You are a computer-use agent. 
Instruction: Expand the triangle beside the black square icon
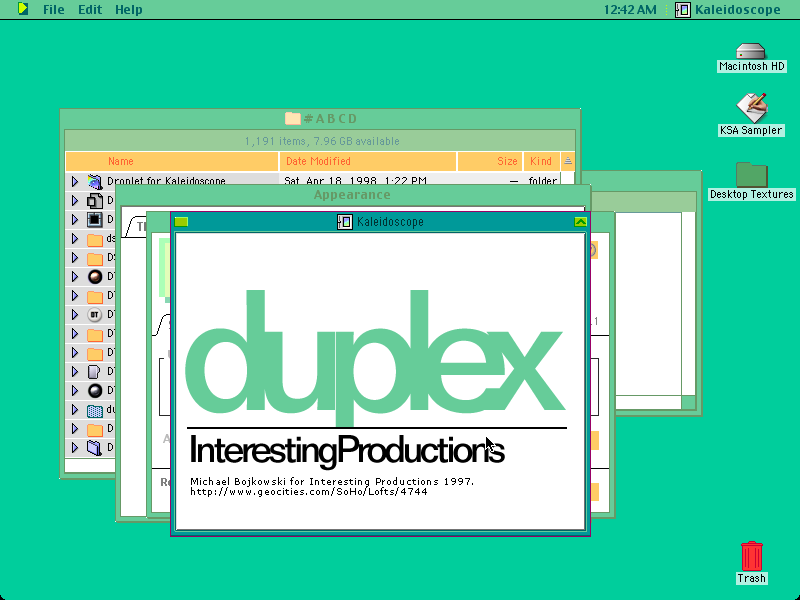74,219
